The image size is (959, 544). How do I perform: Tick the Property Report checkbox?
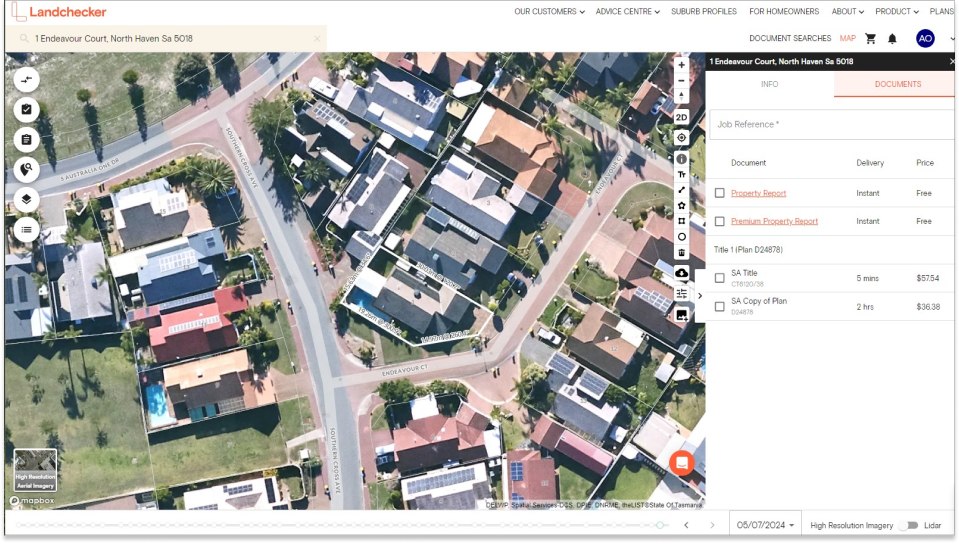click(x=719, y=193)
